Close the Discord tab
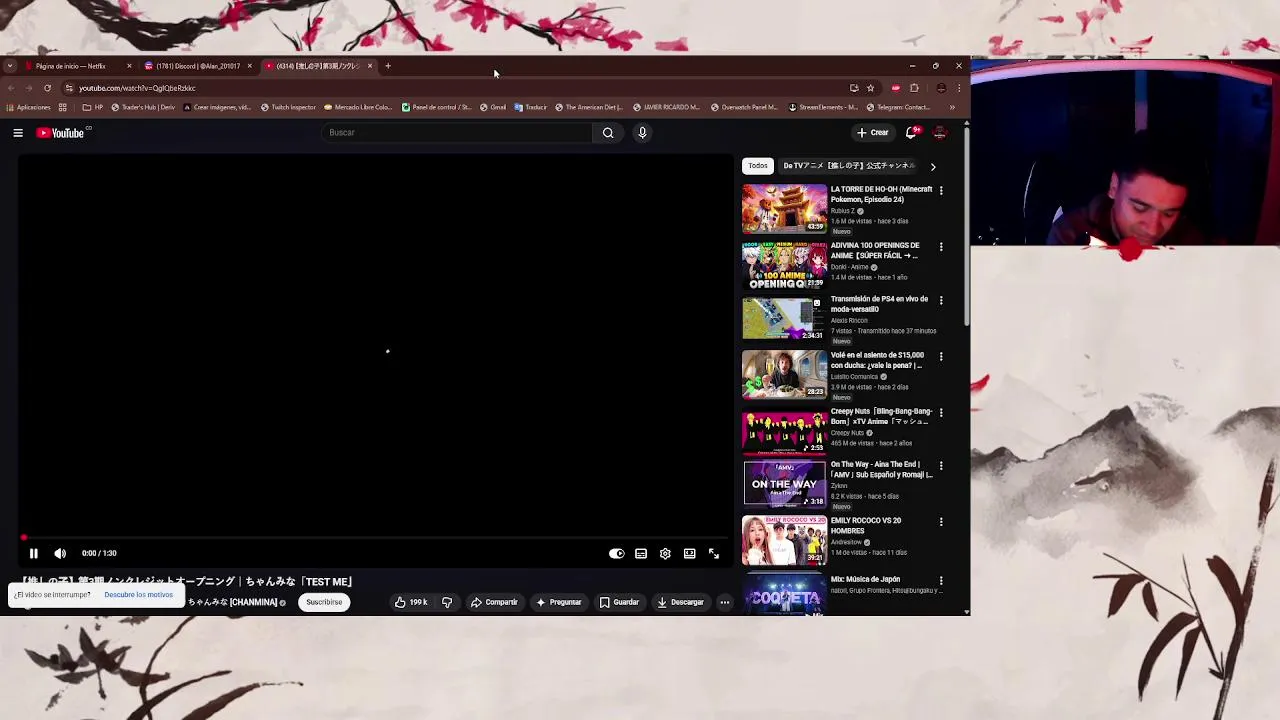The image size is (1280, 720). [250, 66]
